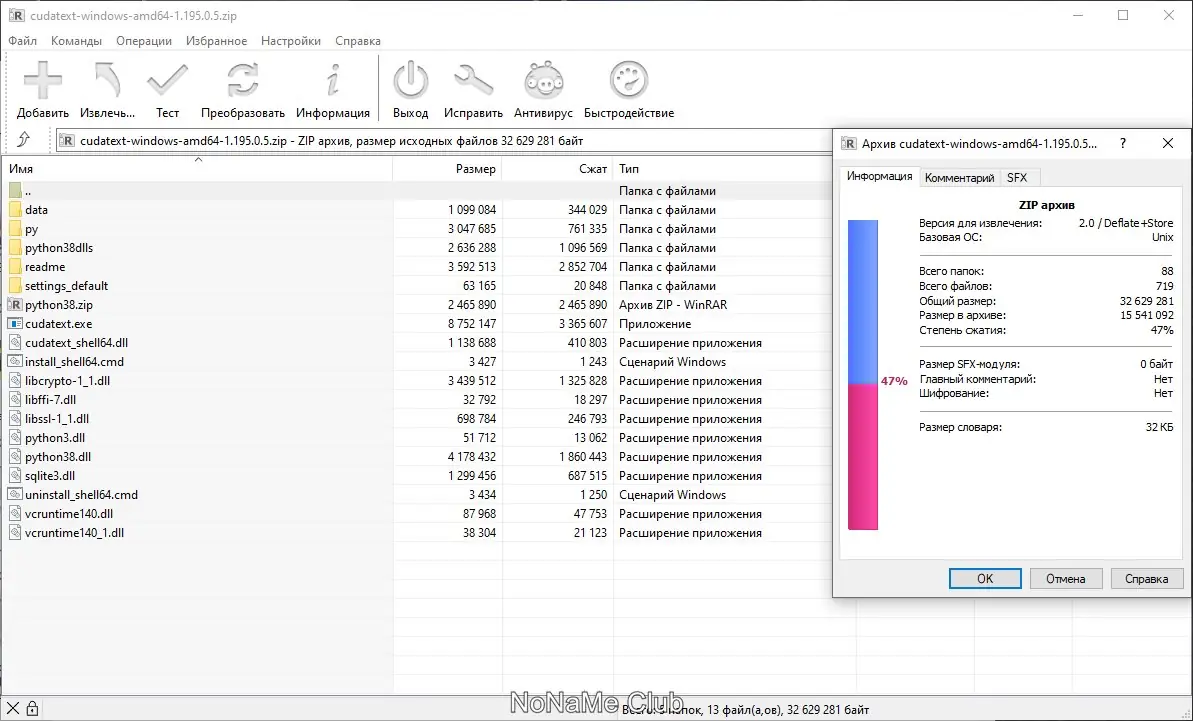This screenshot has height=721, width=1193.
Task: Open the SFX tab
Action: 1018,177
